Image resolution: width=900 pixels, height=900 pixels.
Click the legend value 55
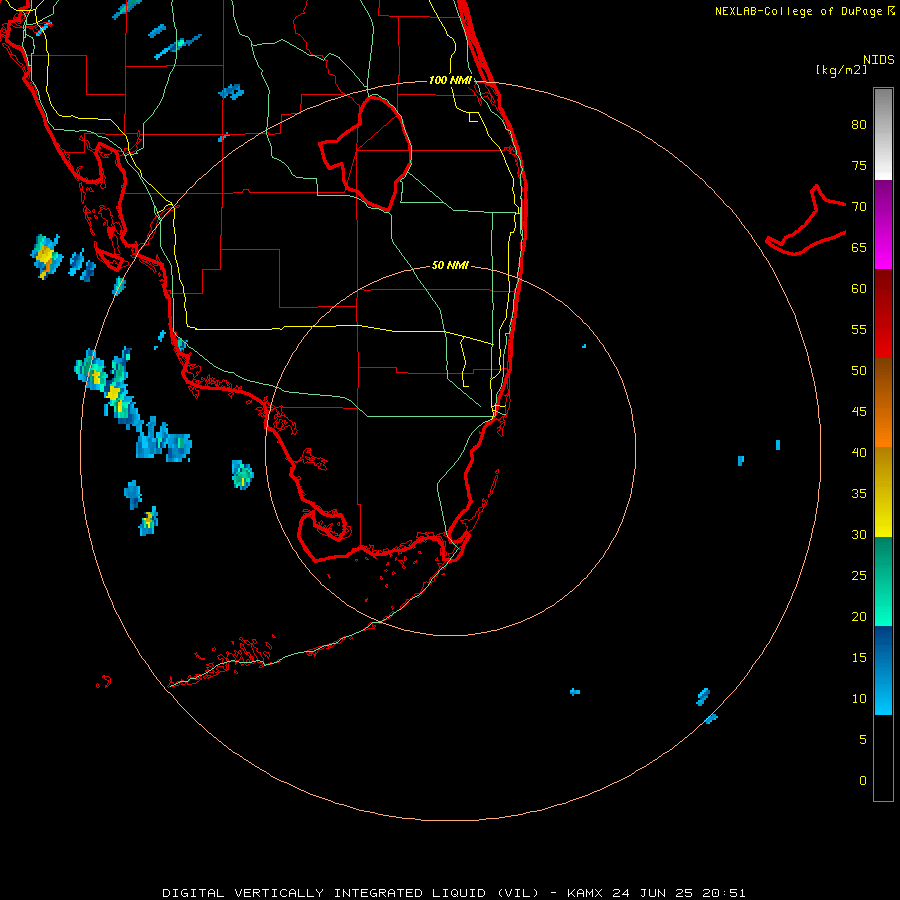click(859, 330)
